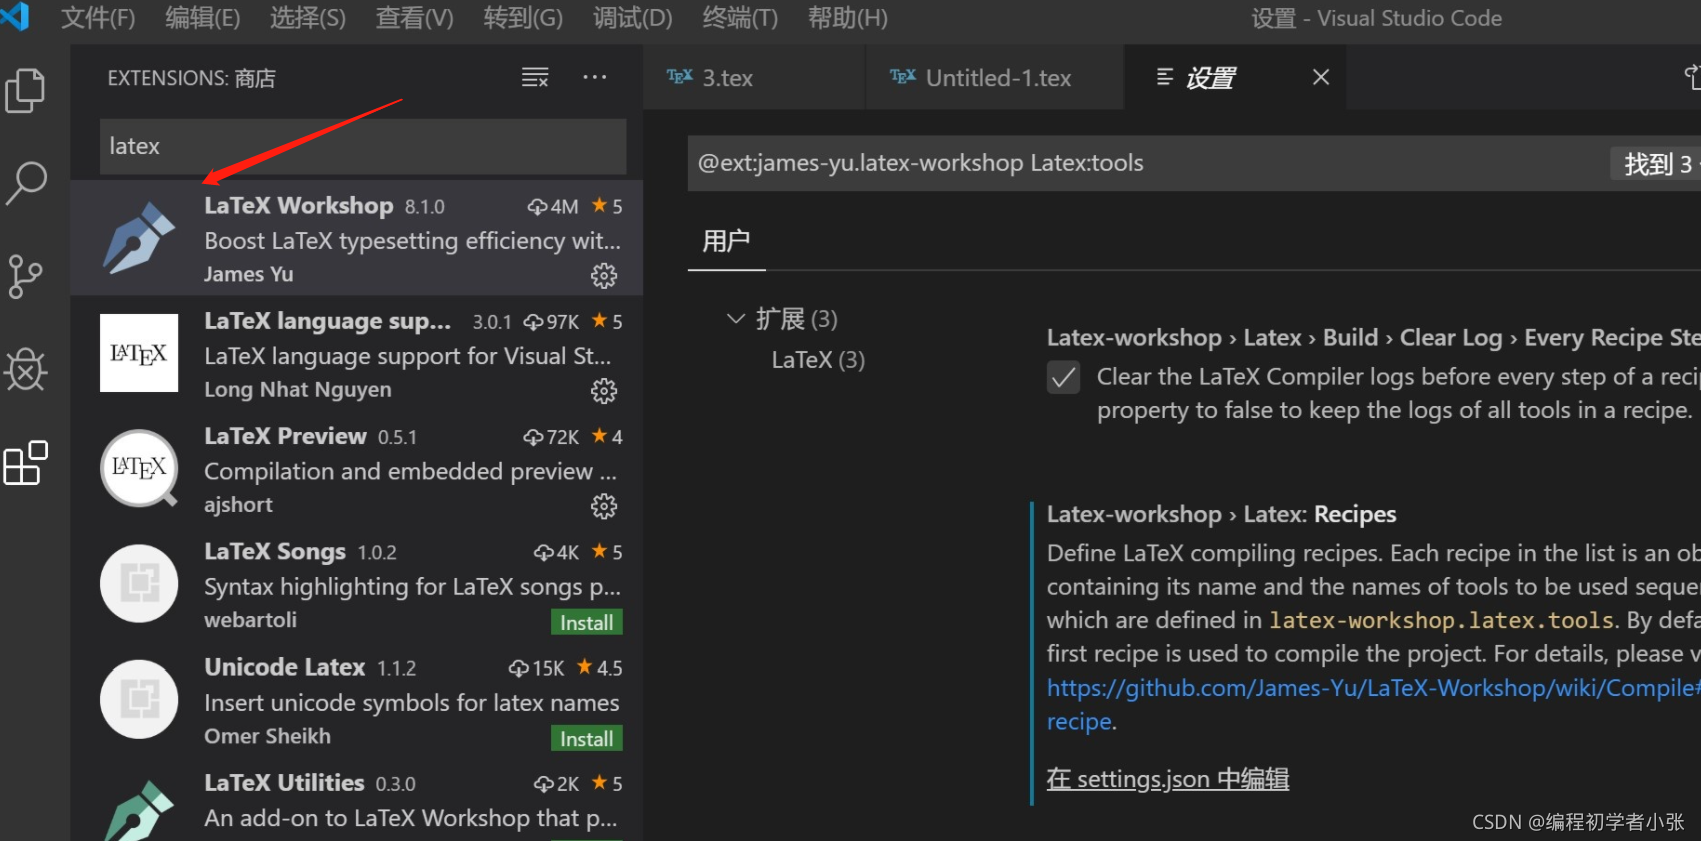Open the 转到(G) menu
This screenshot has height=841, width=1701.
(x=523, y=18)
